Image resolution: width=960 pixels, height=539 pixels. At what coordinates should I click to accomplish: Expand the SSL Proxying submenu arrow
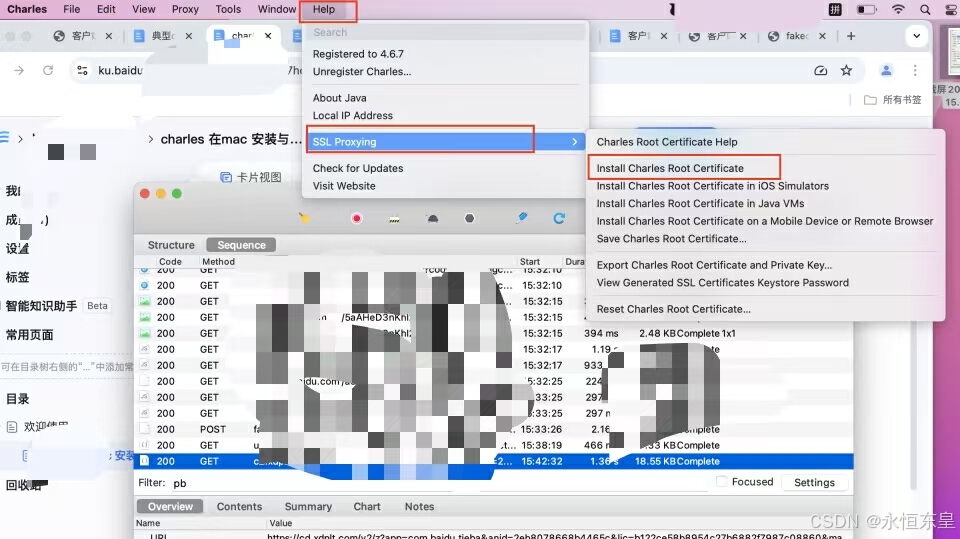[574, 141]
